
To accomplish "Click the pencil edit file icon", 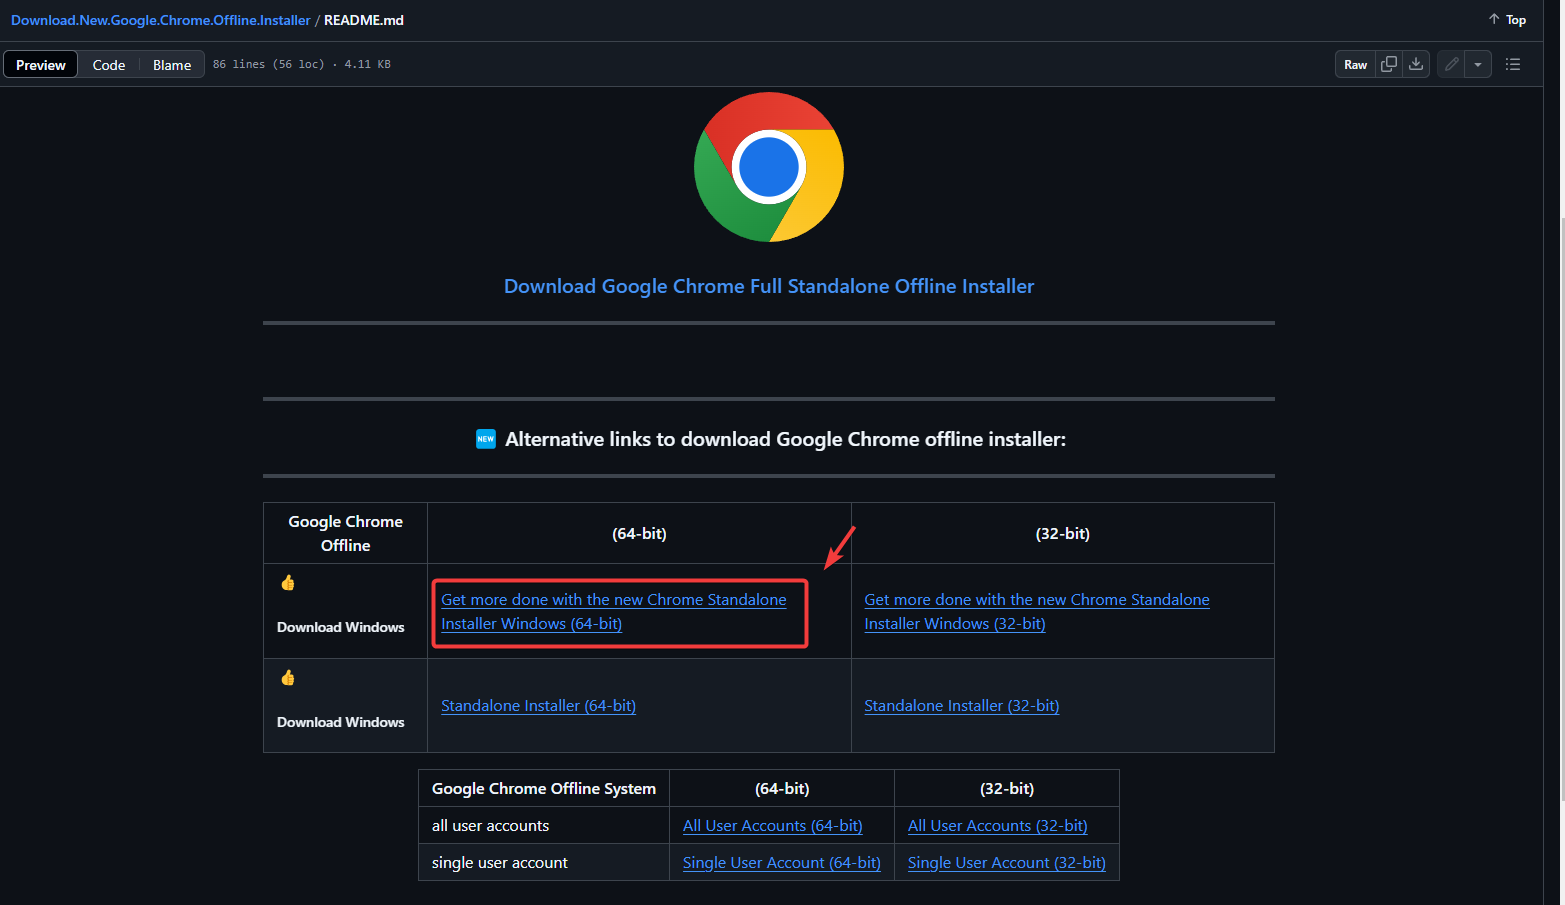I will (x=1451, y=64).
